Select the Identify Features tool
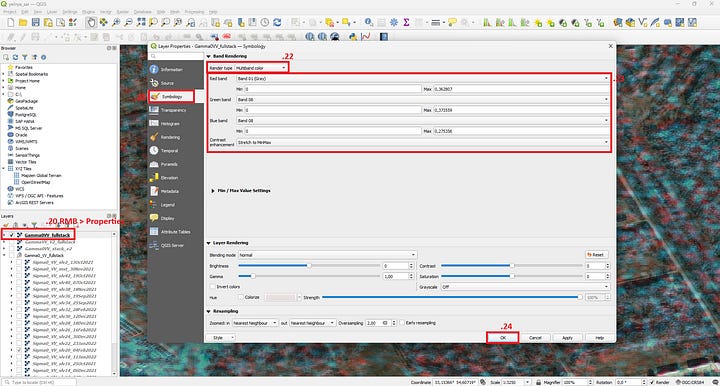The image size is (720, 386). pos(368,22)
